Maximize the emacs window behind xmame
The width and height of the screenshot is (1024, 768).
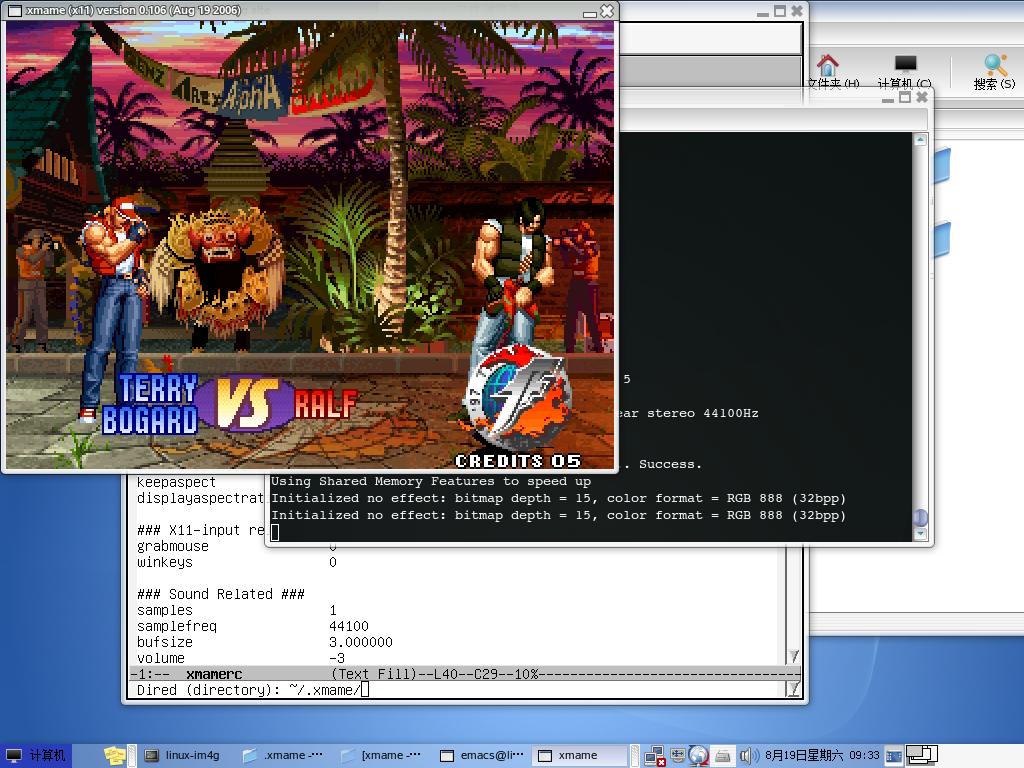click(x=780, y=11)
